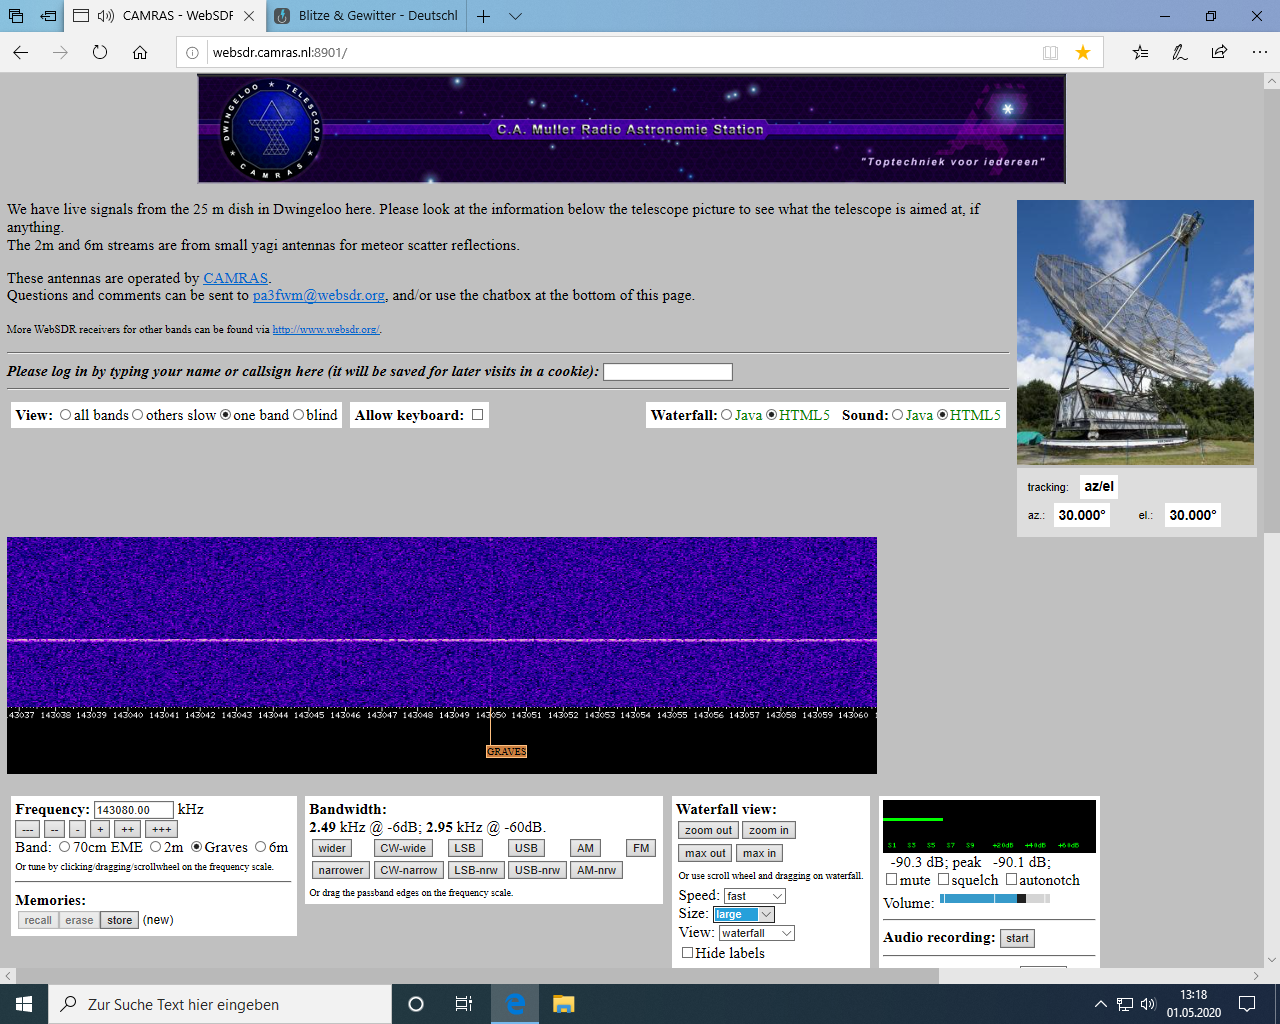Select the 'others slow' view option
Viewport: 1280px width, 1024px height.
coord(138,415)
